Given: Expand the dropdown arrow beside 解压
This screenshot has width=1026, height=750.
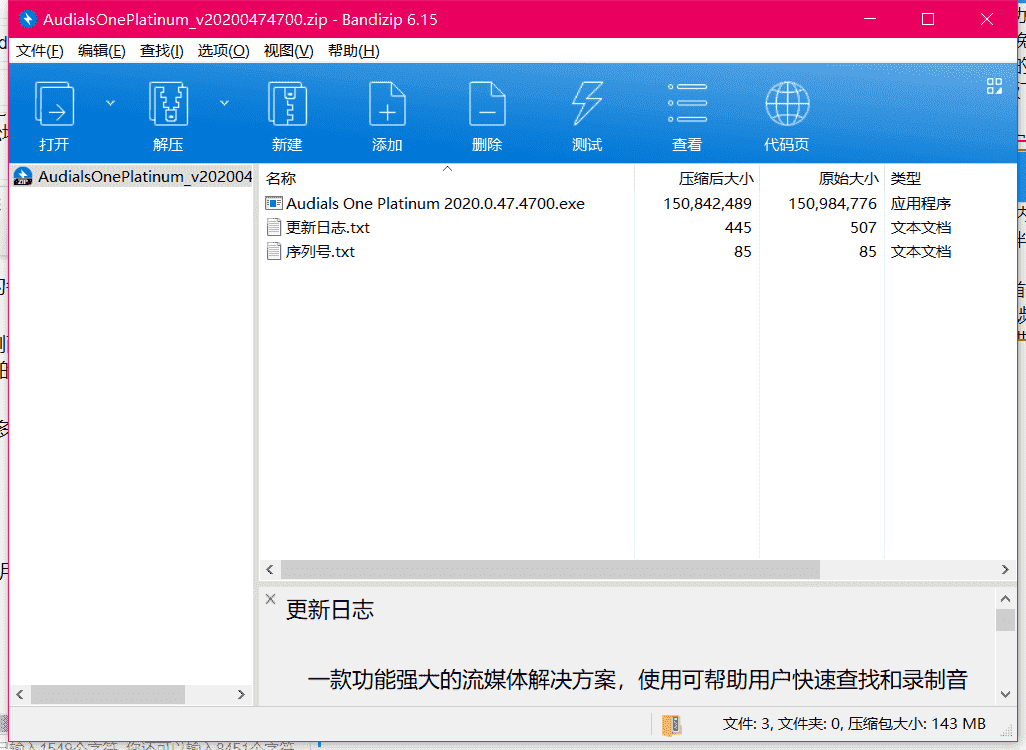Looking at the screenshot, I should pyautogui.click(x=224, y=103).
